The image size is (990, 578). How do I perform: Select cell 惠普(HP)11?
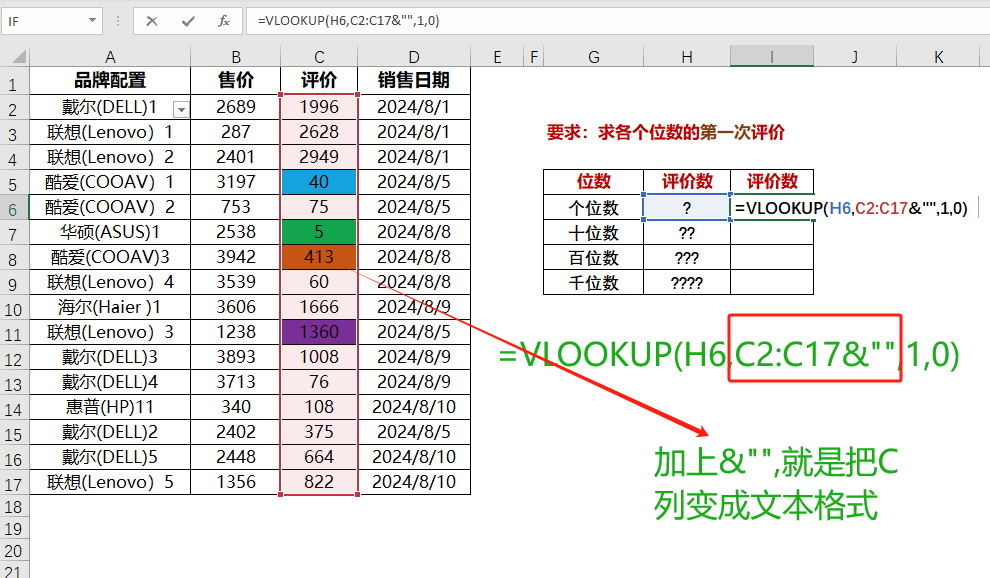pyautogui.click(x=110, y=407)
